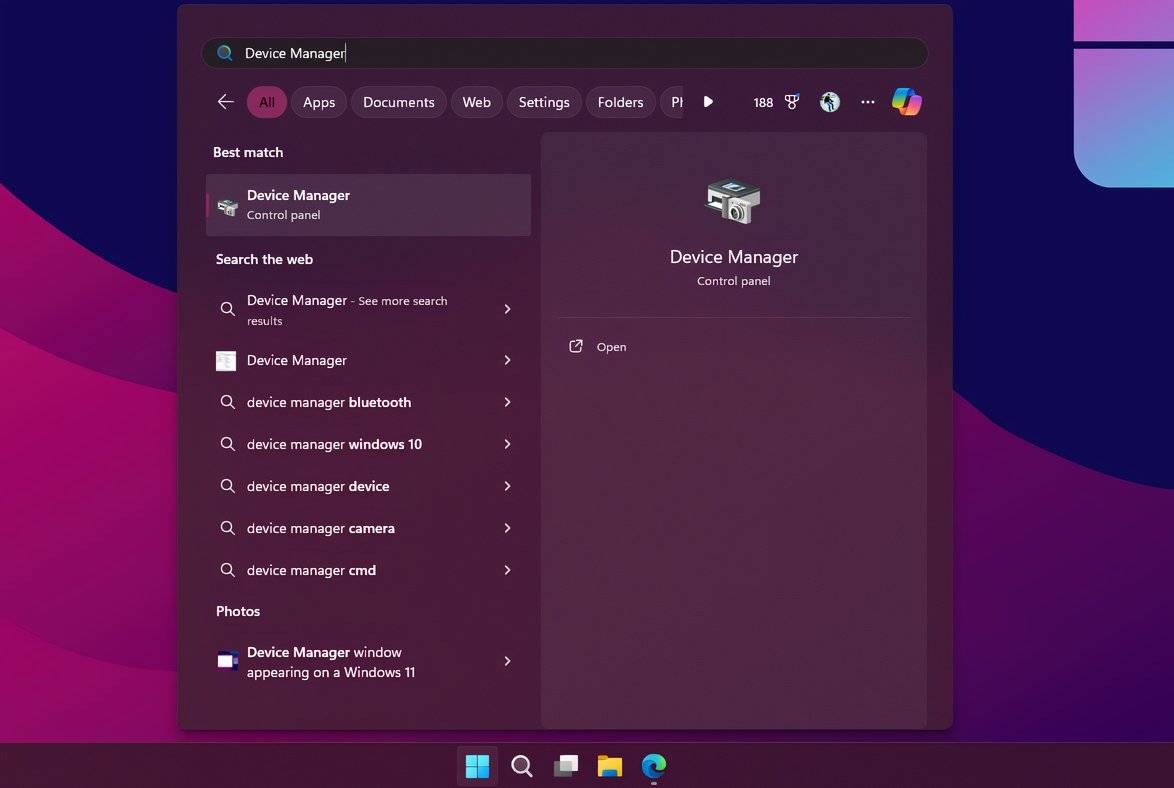Viewport: 1174px width, 788px height.
Task: Click the 'Photos' section heading
Action: 238,611
